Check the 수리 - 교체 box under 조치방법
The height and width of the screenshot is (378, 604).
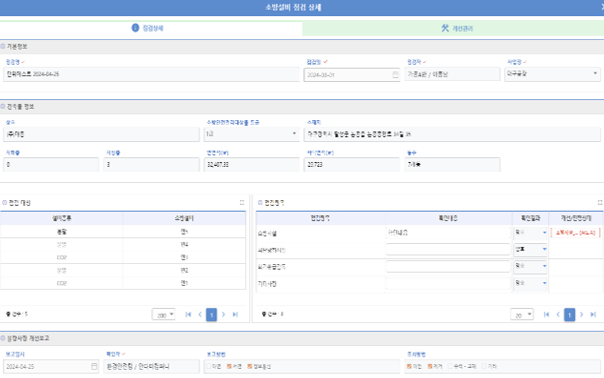point(450,366)
